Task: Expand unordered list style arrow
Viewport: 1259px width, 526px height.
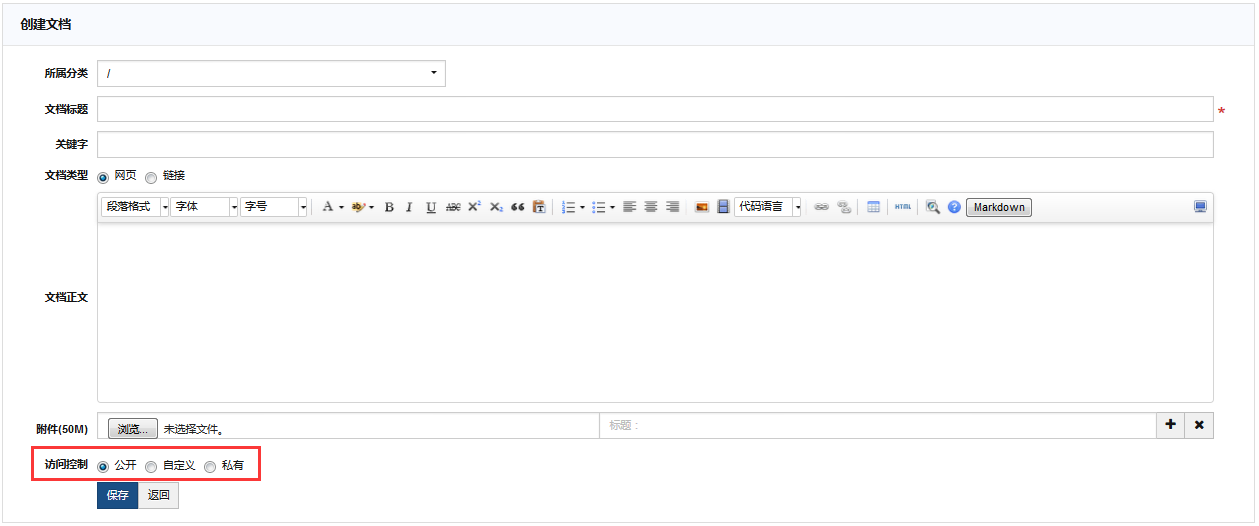Action: click(612, 207)
